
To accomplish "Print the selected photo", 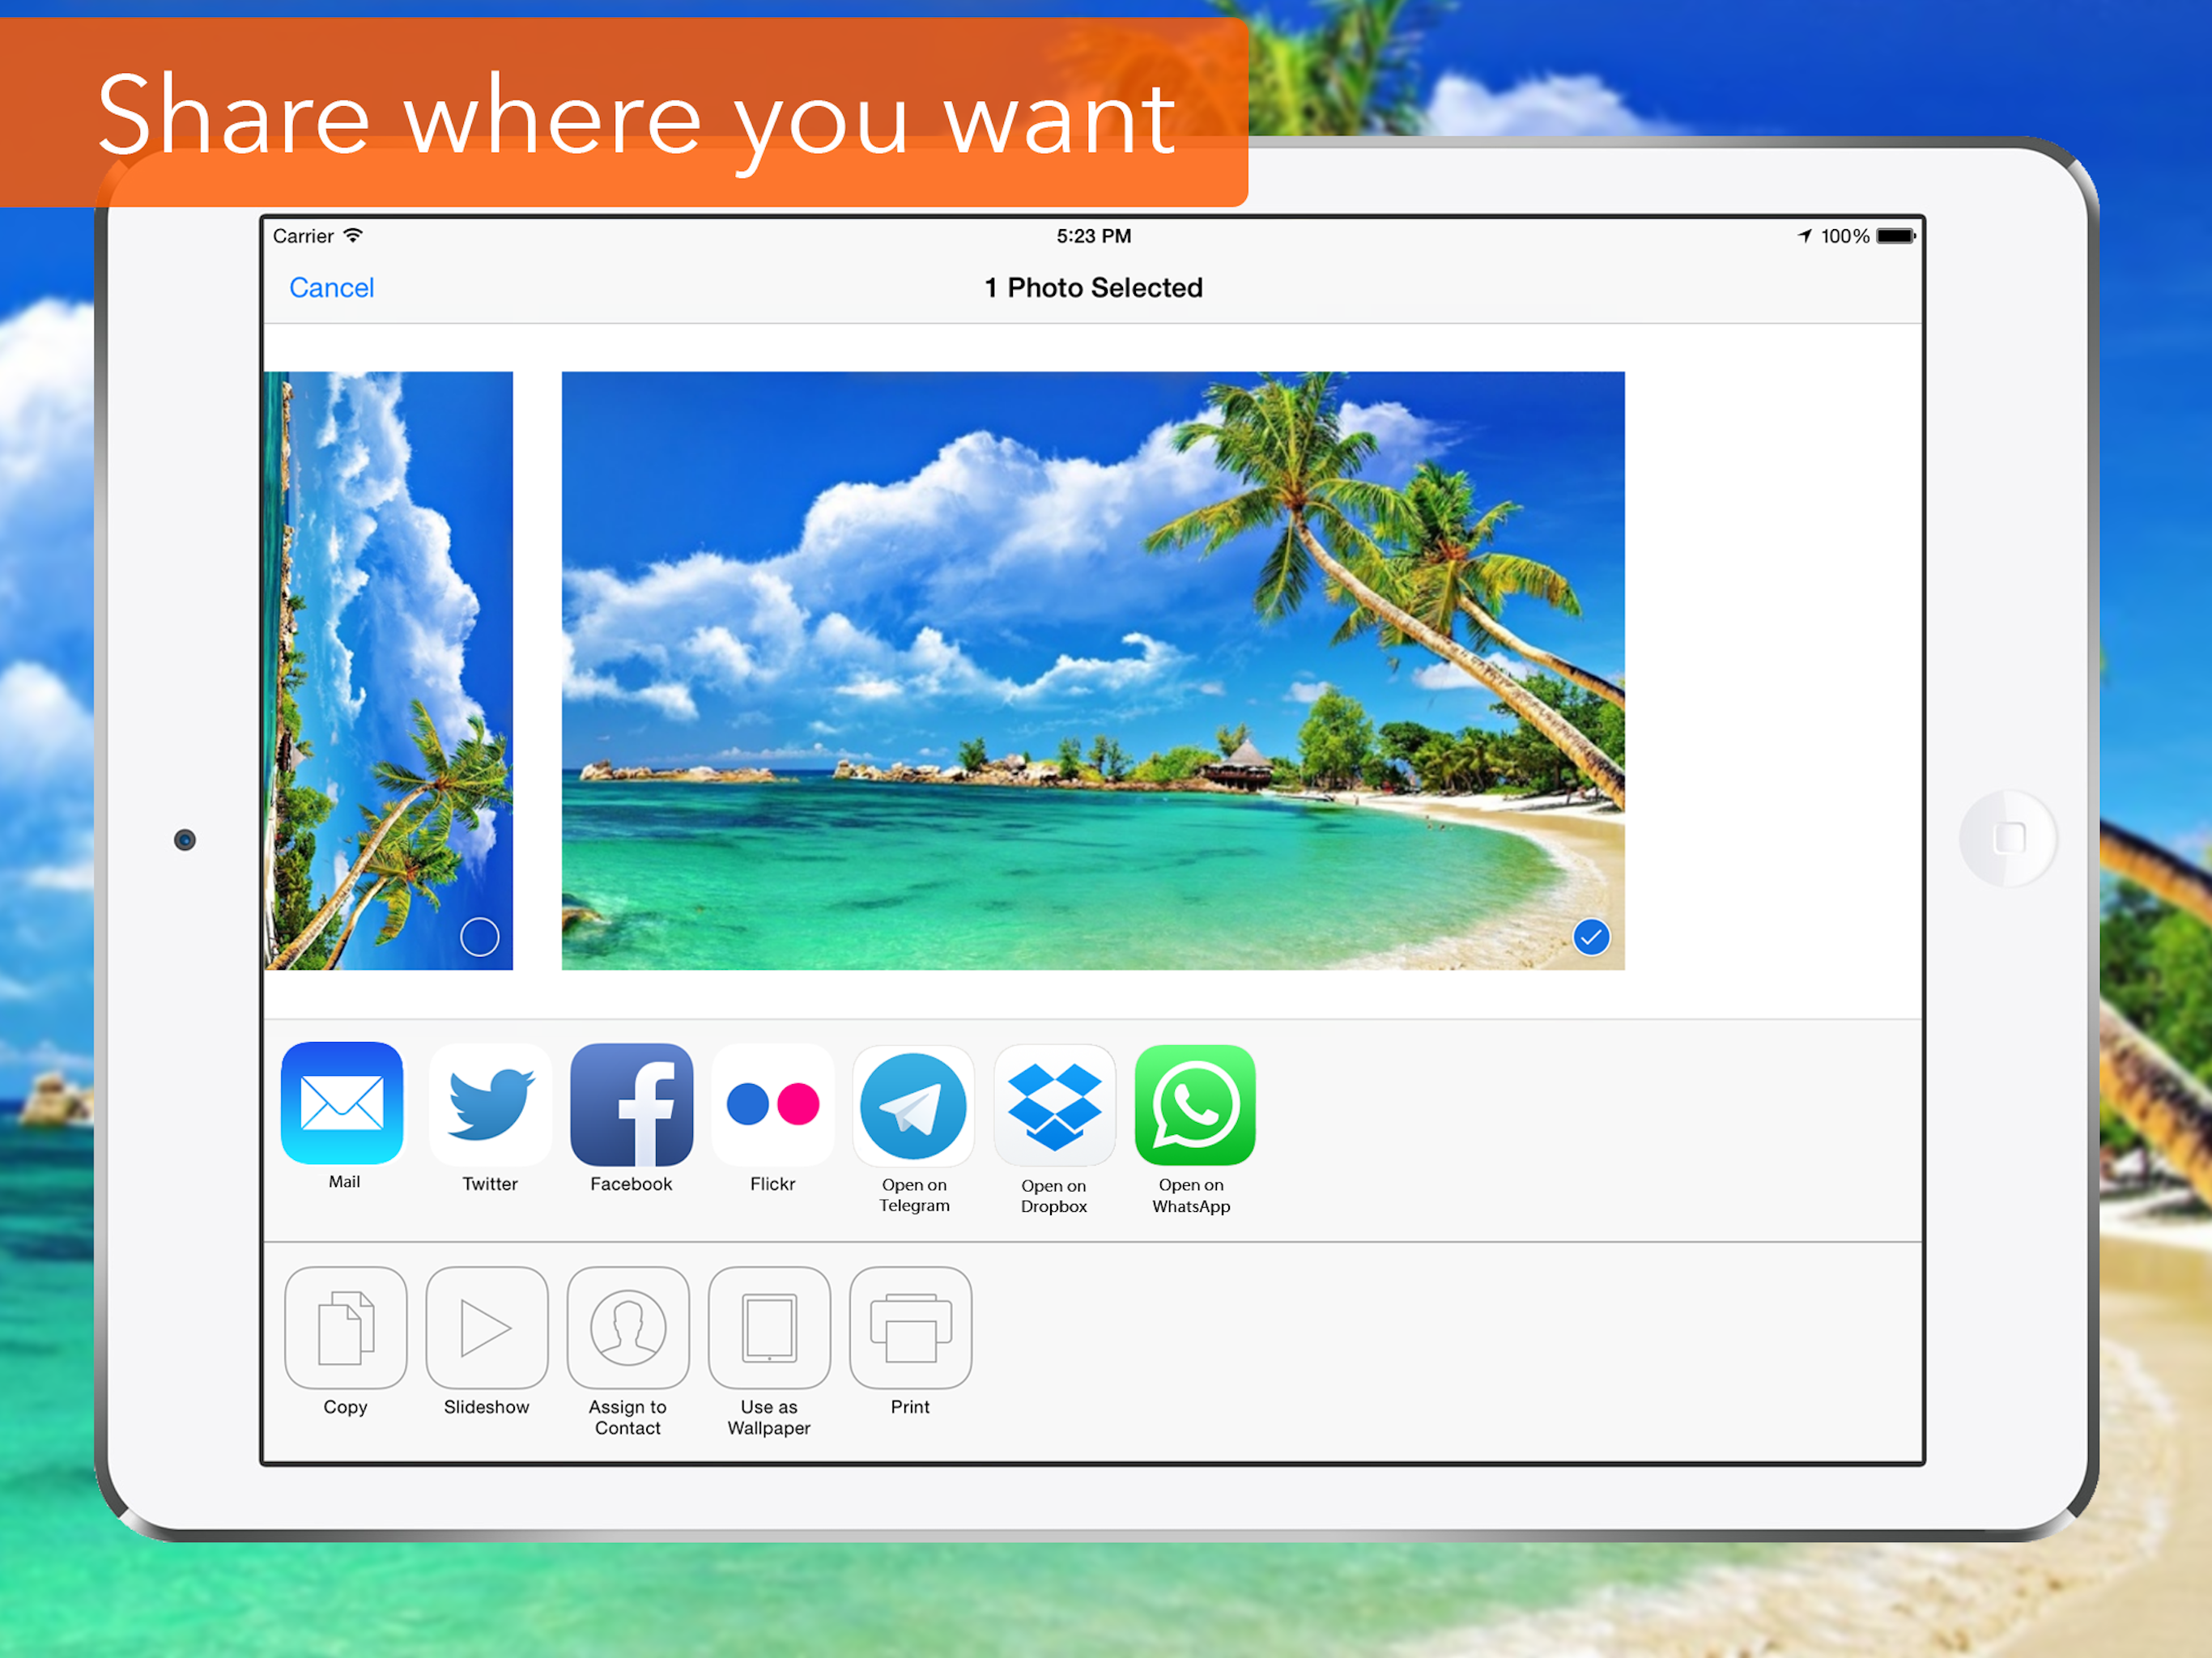I will [910, 1328].
